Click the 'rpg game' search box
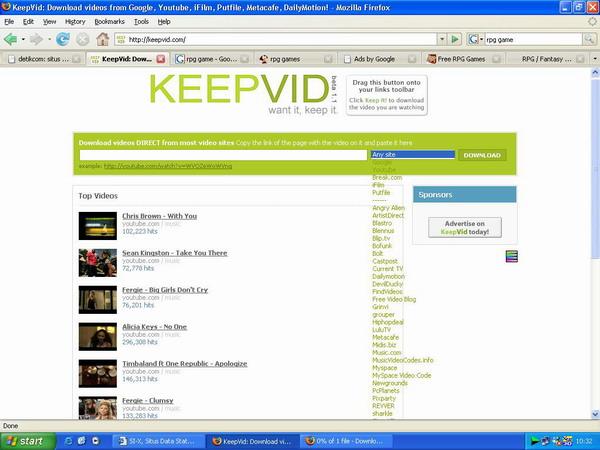Screen dimensions: 600x450 point(533,39)
